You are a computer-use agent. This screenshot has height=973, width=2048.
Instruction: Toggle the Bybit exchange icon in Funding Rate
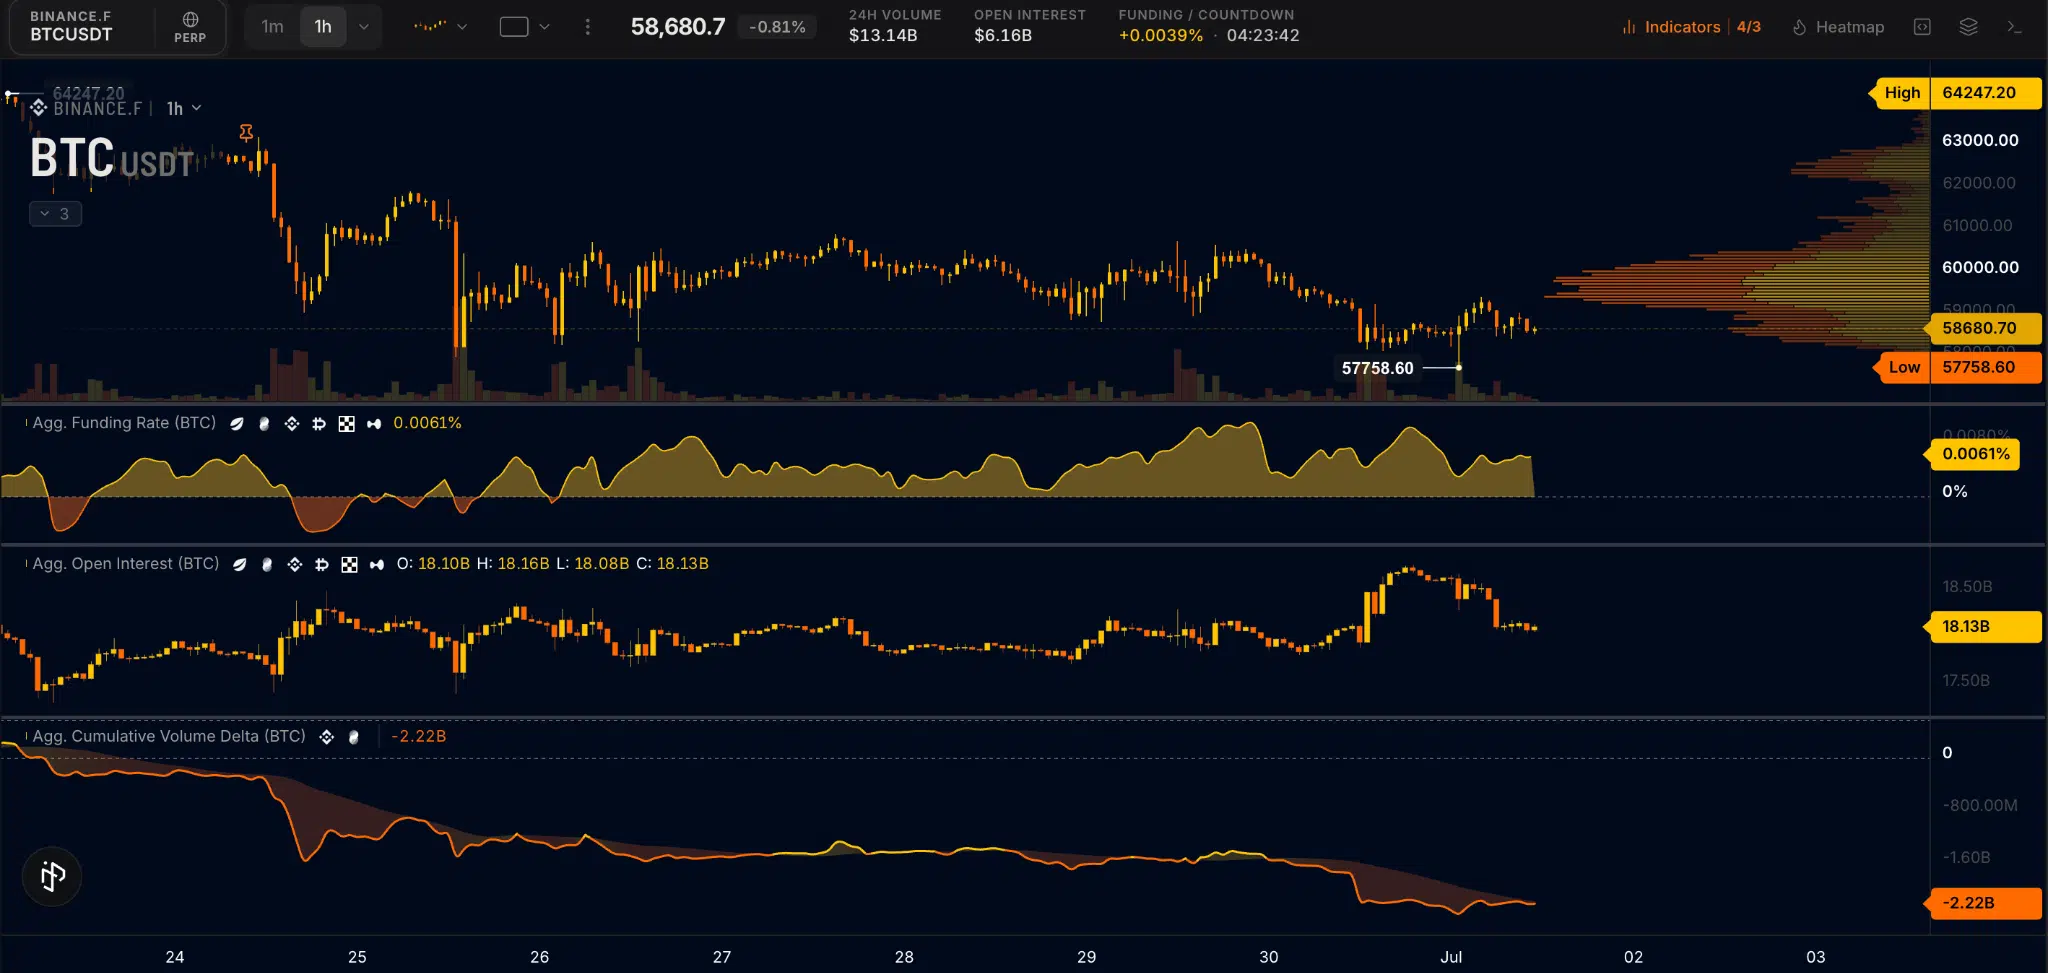coord(319,424)
